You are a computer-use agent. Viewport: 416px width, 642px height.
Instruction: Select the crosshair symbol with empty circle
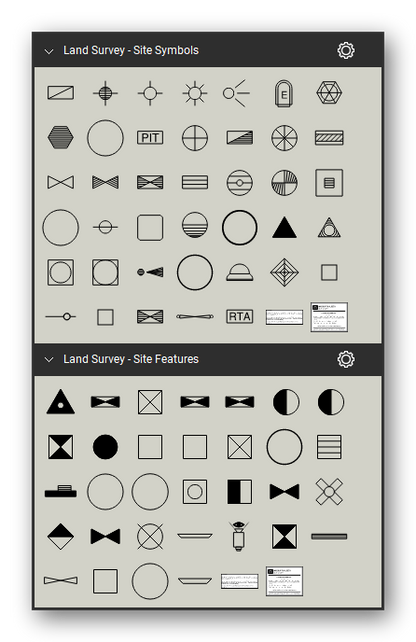pos(150,93)
